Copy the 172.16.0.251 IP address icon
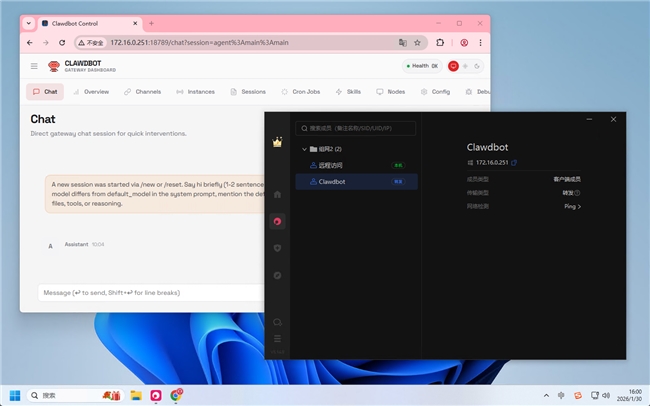This screenshot has width=650, height=406. 514,163
